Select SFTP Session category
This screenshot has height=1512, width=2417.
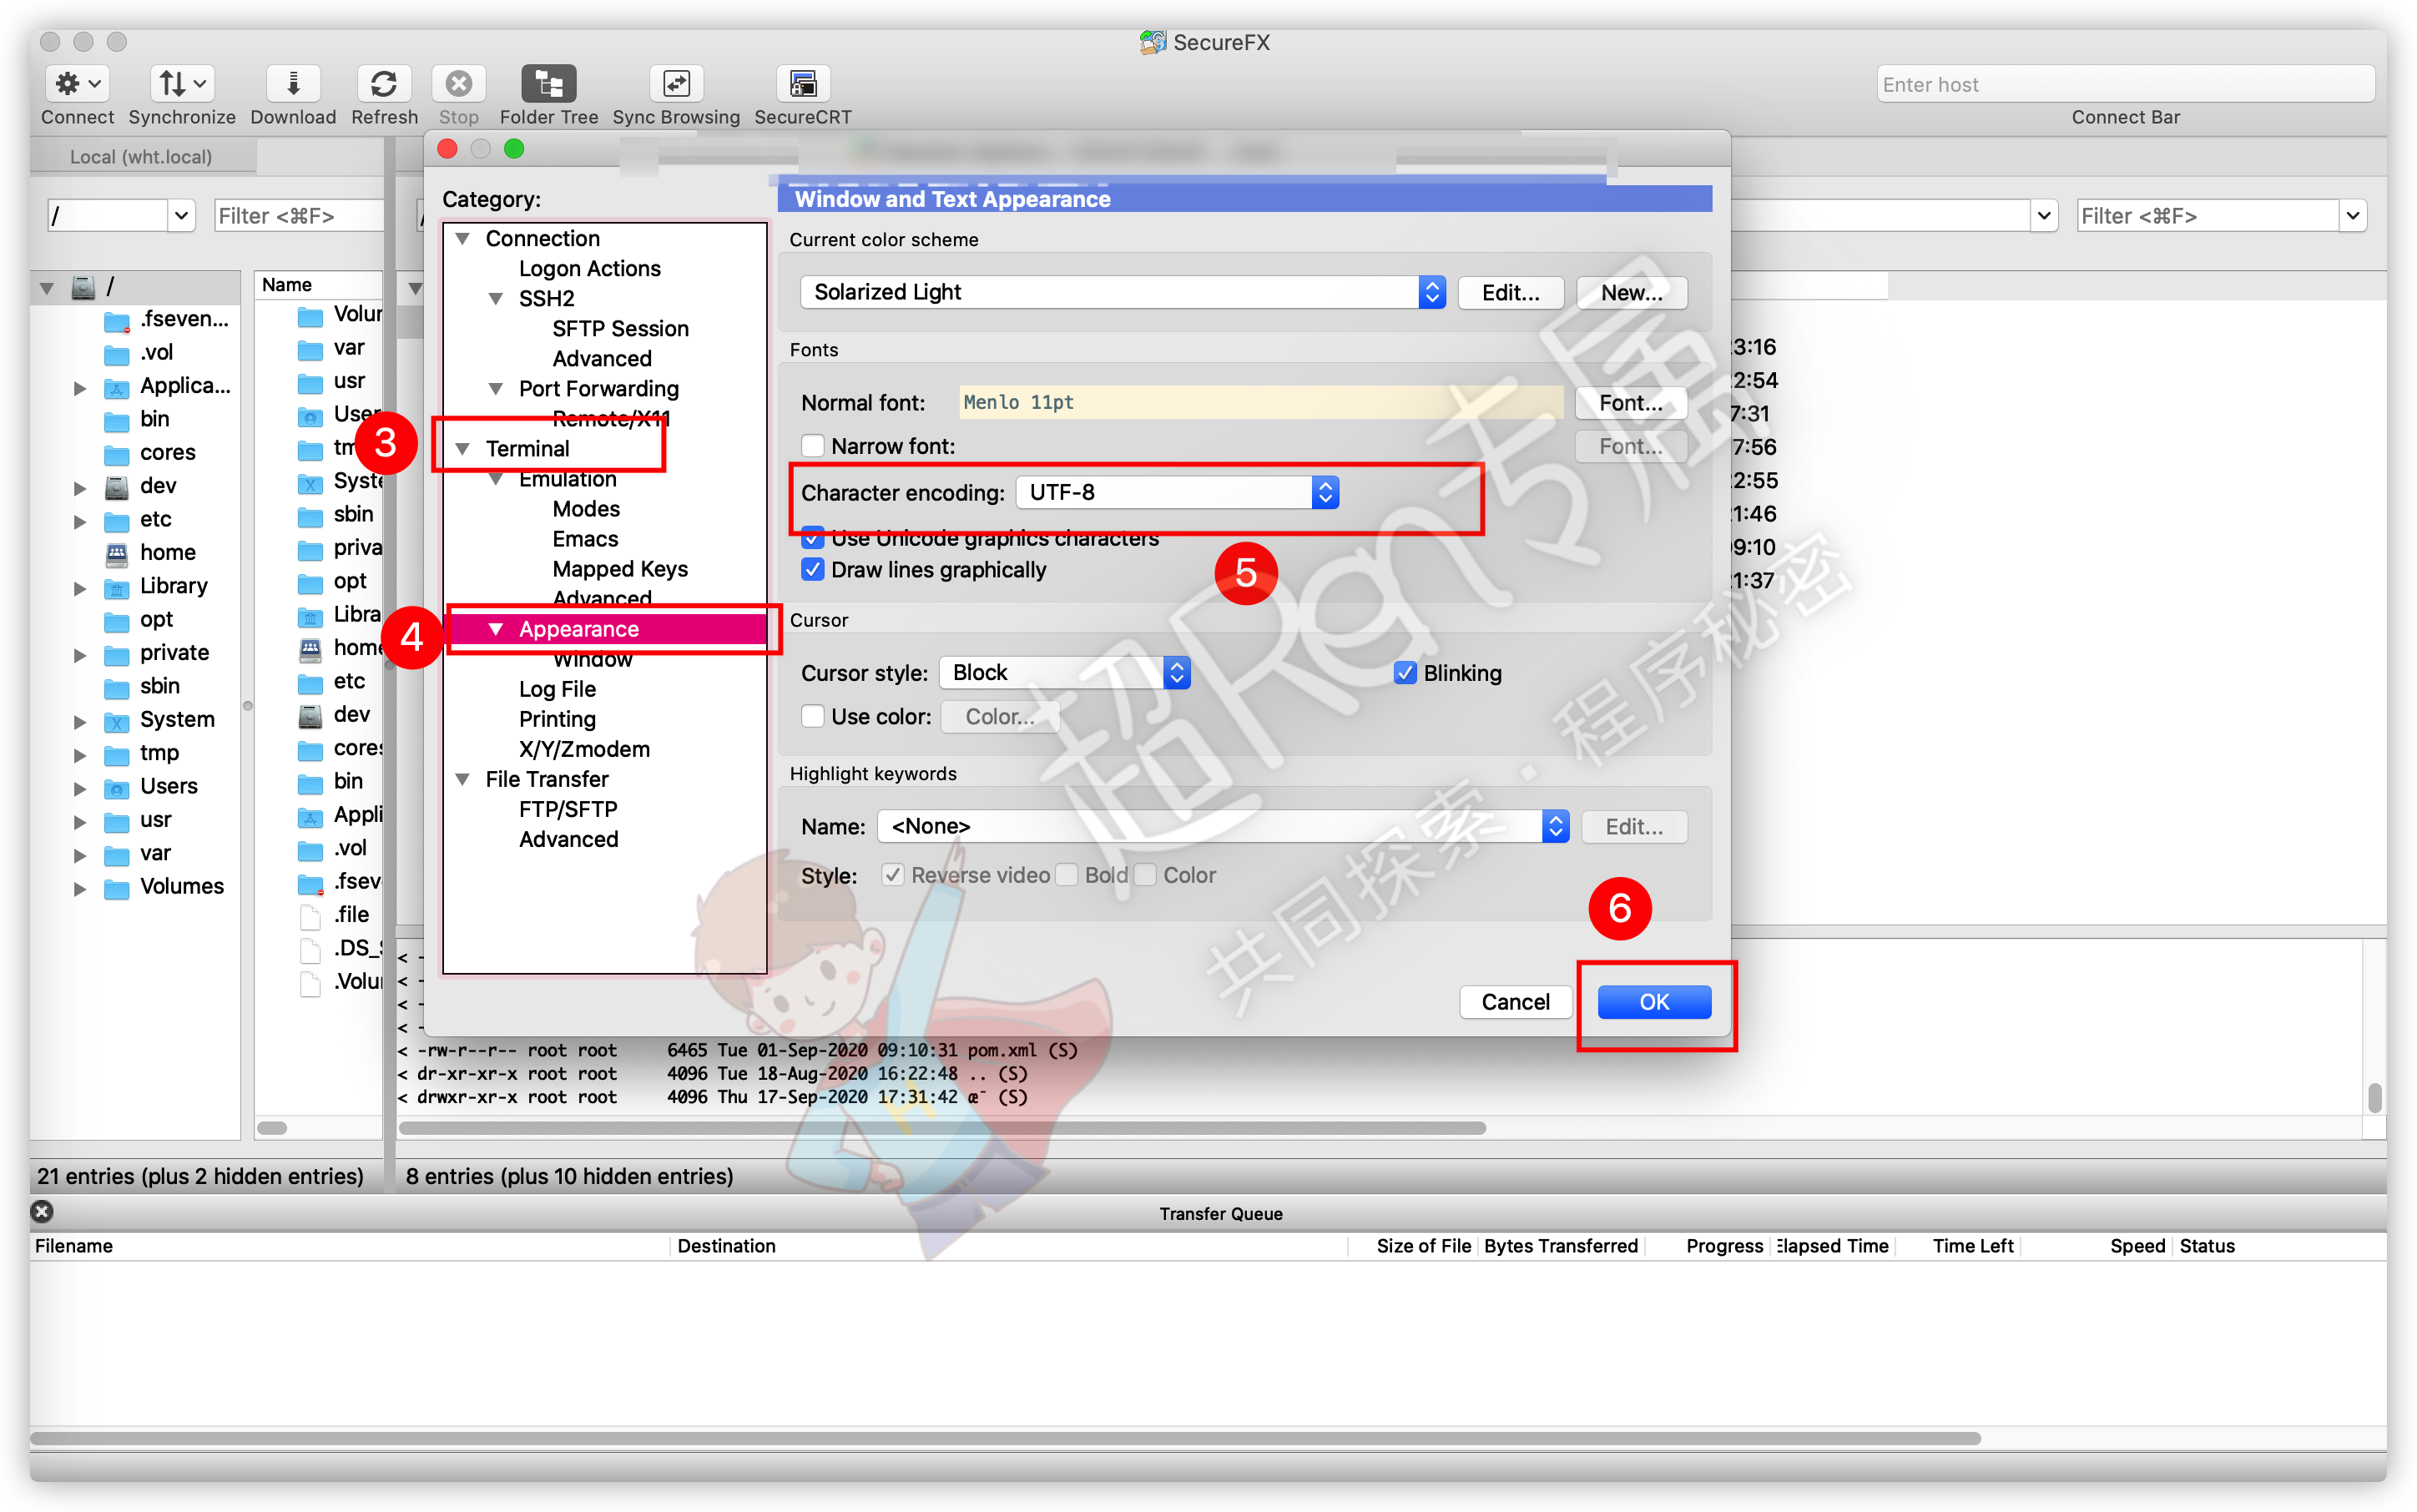[620, 328]
